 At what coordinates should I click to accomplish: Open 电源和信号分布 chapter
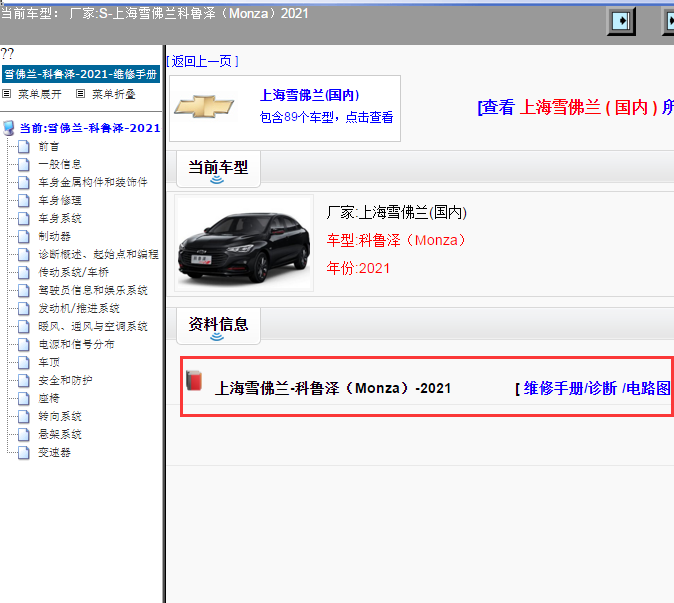[x=77, y=345]
